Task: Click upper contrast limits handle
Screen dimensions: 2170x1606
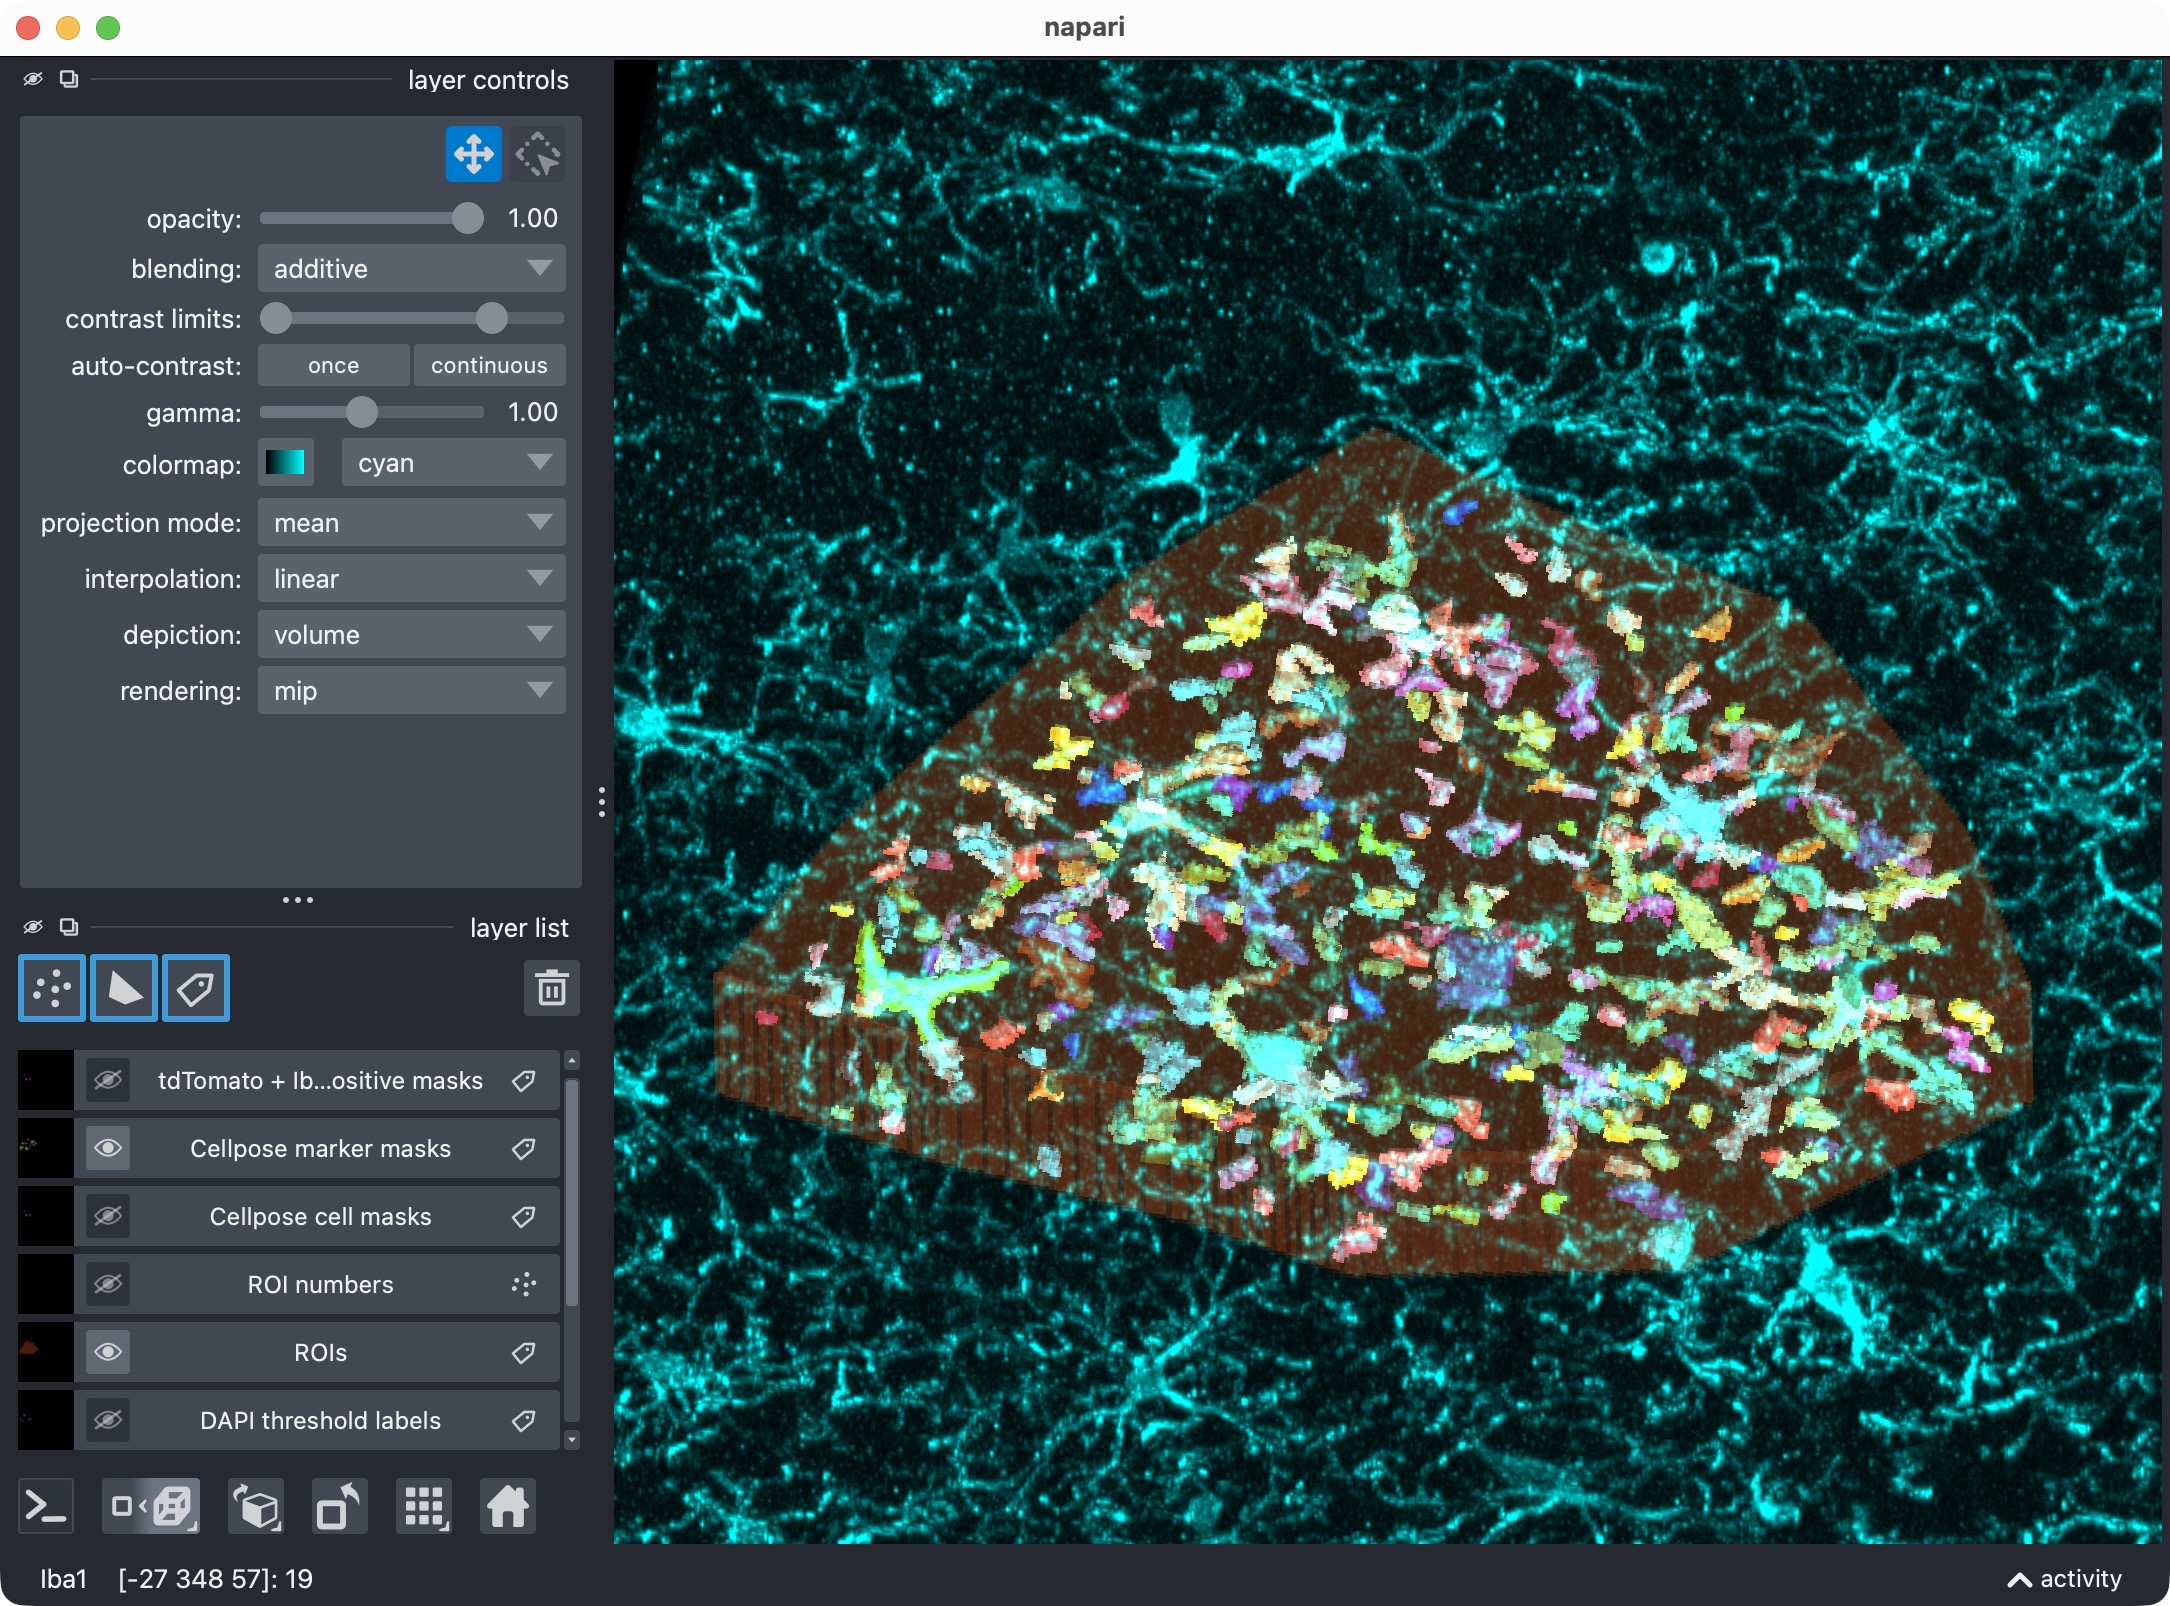Action: (491, 319)
